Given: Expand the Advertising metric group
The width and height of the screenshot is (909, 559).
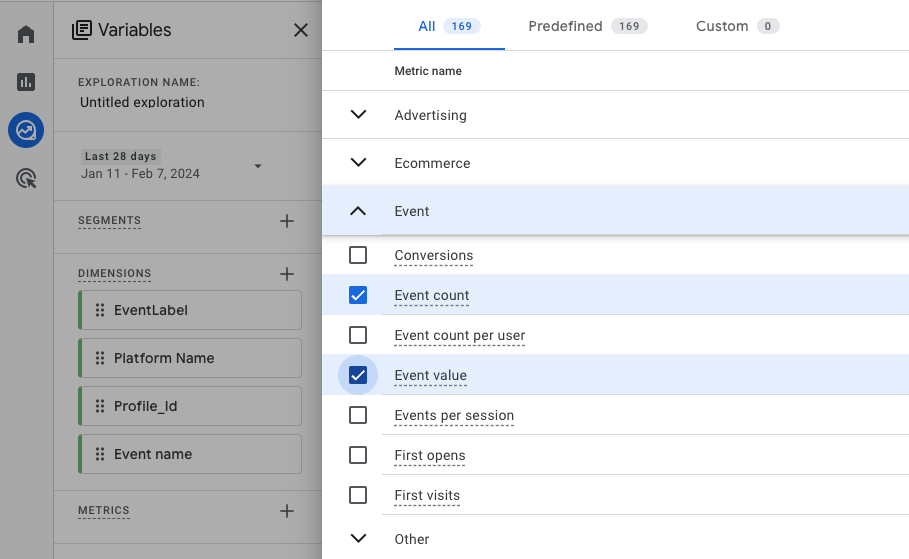Looking at the screenshot, I should [358, 115].
